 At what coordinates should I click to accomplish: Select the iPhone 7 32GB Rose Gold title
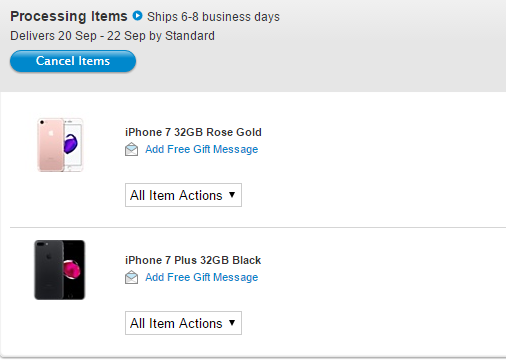coord(193,132)
